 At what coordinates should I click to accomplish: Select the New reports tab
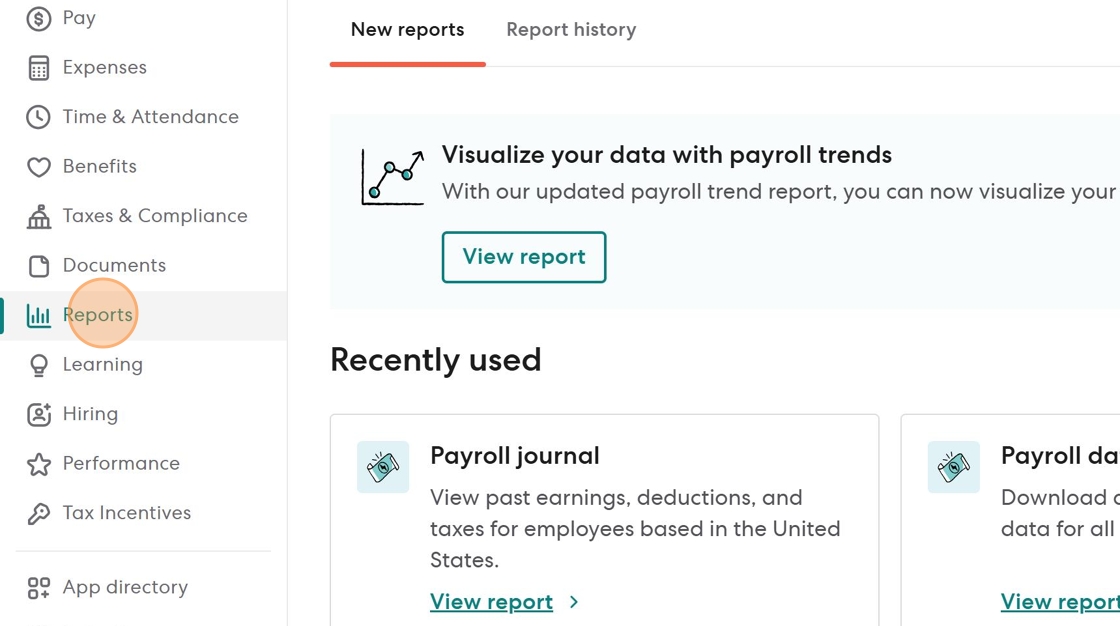coord(407,30)
